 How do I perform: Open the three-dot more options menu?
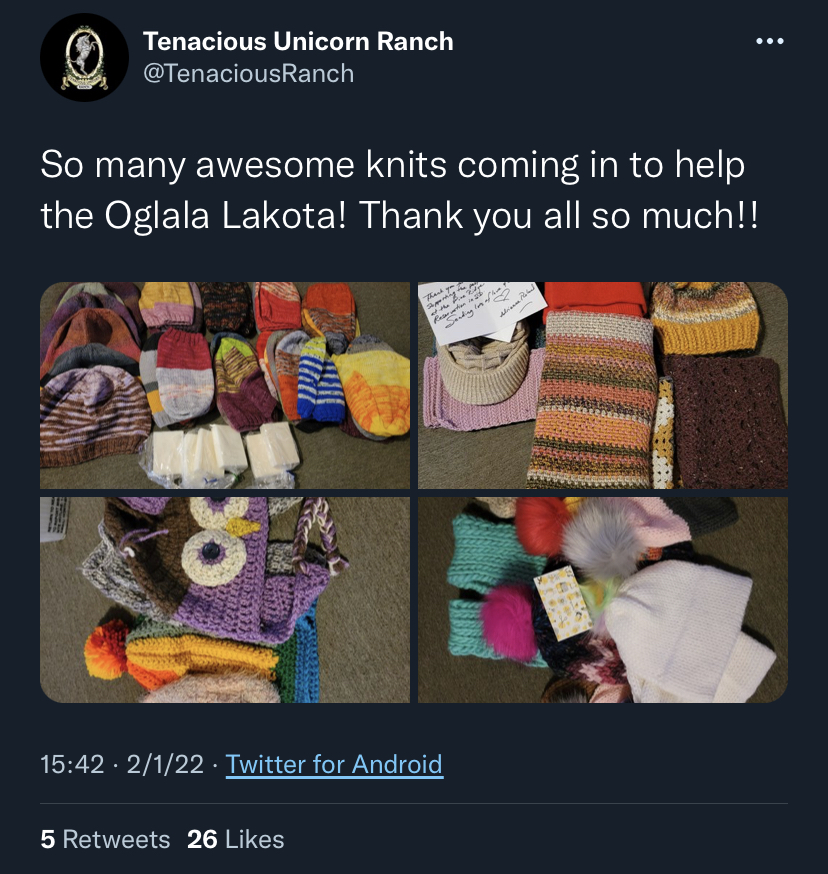click(770, 41)
